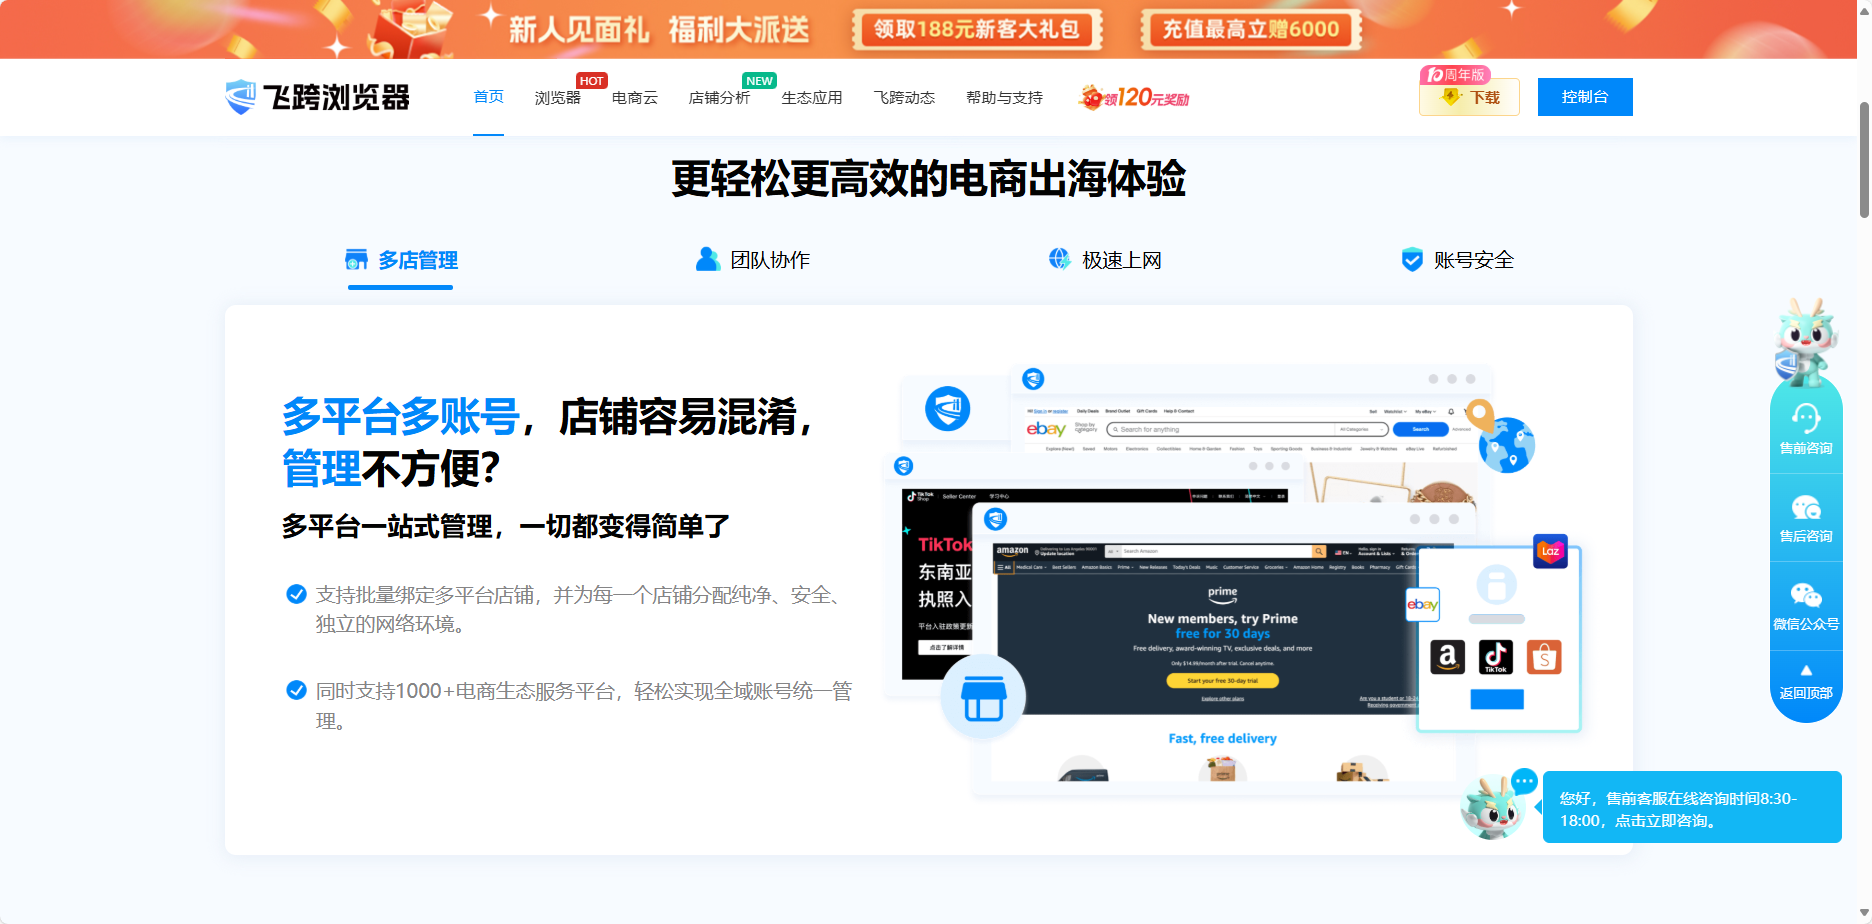Click the 下载 anniversary download button
This screenshot has width=1872, height=924.
pos(1469,97)
